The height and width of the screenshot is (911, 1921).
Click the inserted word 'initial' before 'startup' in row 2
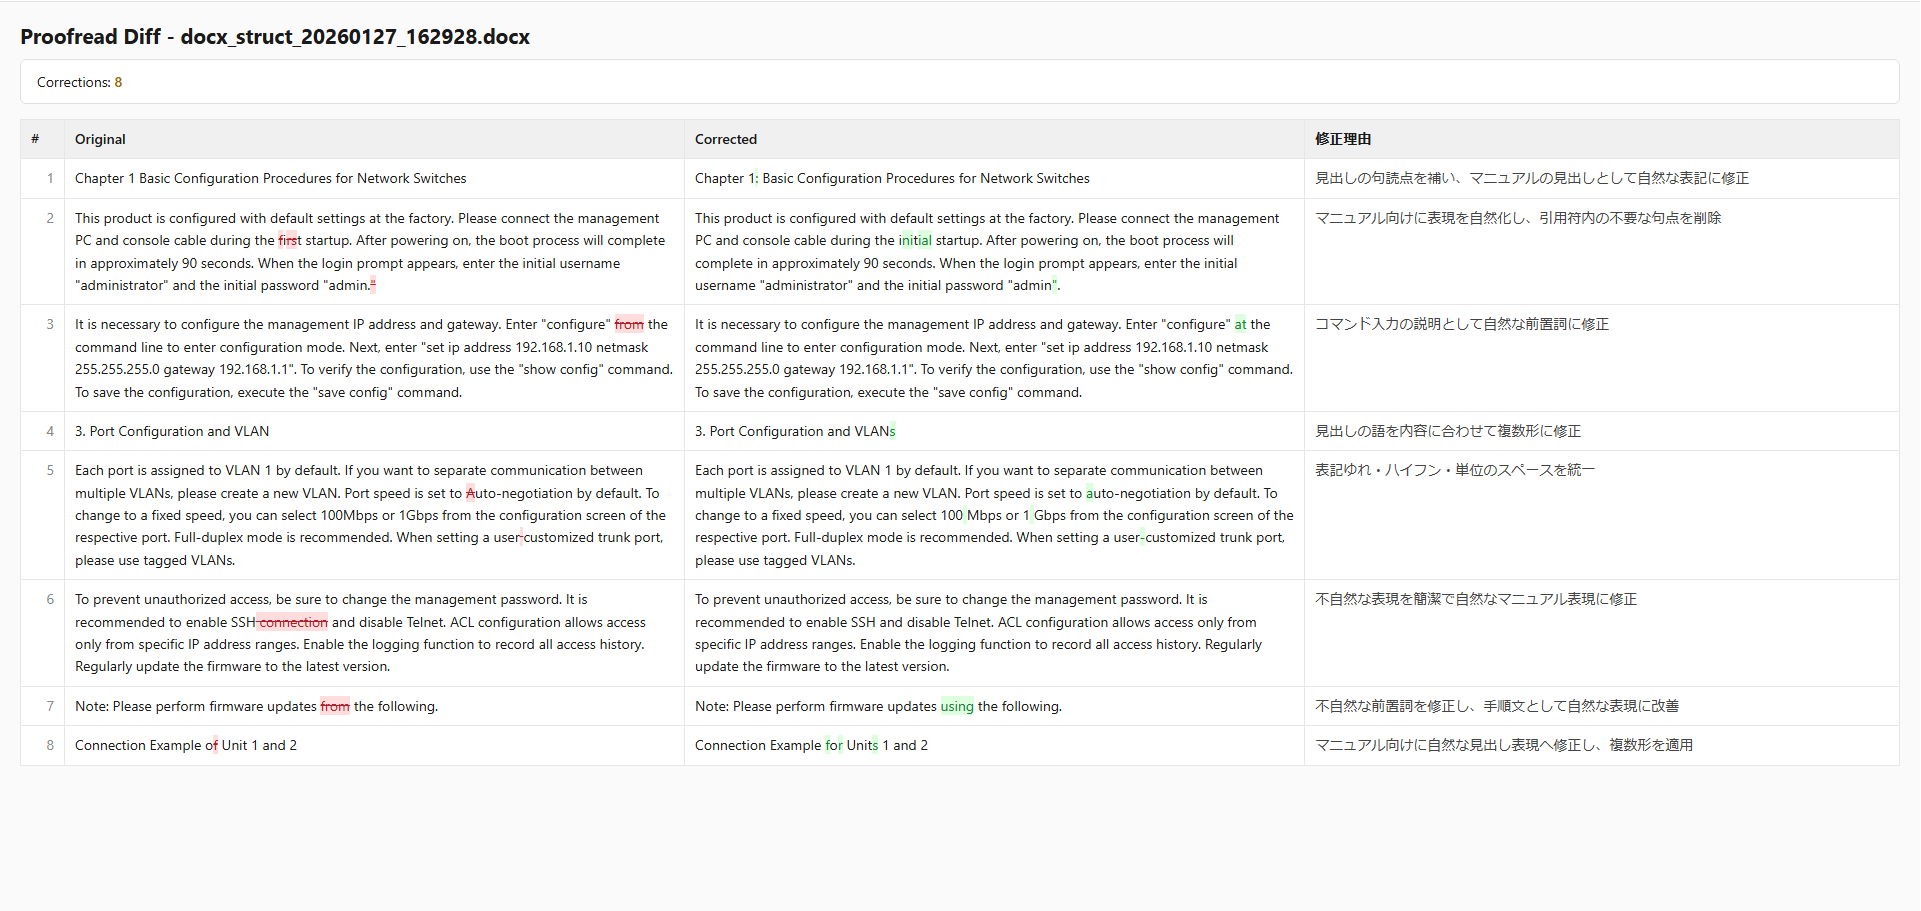point(915,241)
